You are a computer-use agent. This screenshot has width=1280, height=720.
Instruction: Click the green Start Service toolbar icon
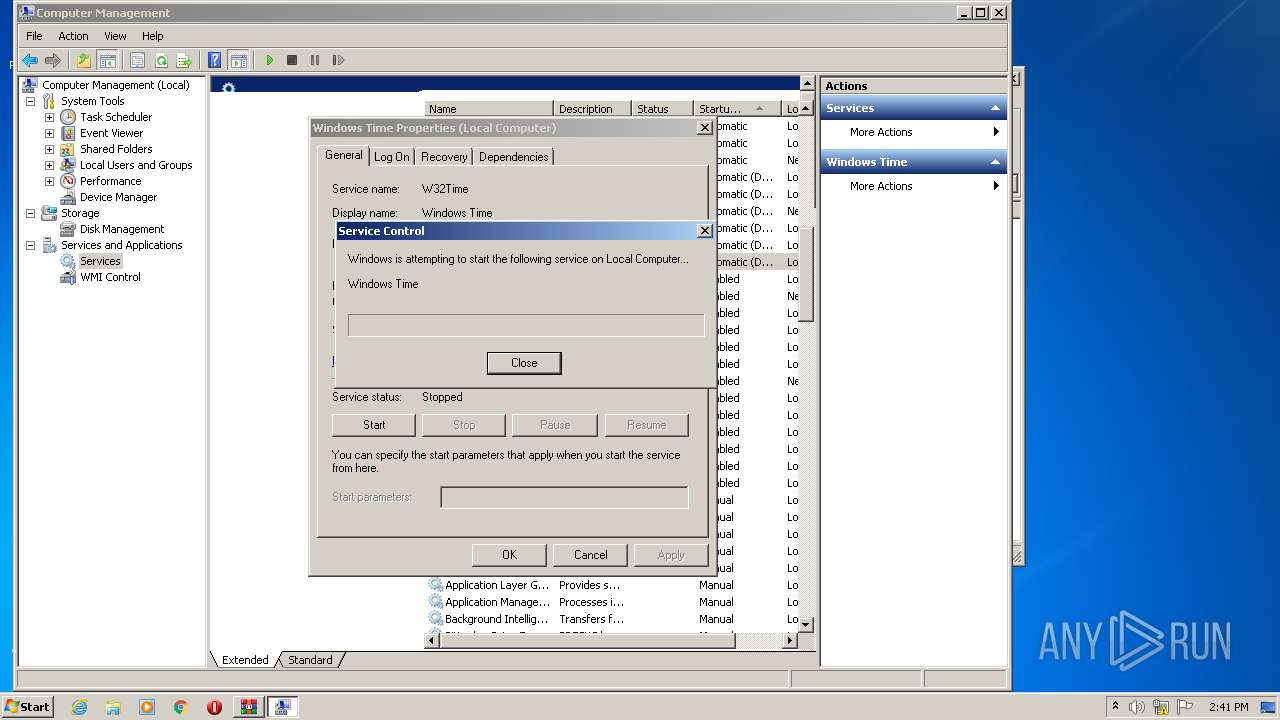269,60
